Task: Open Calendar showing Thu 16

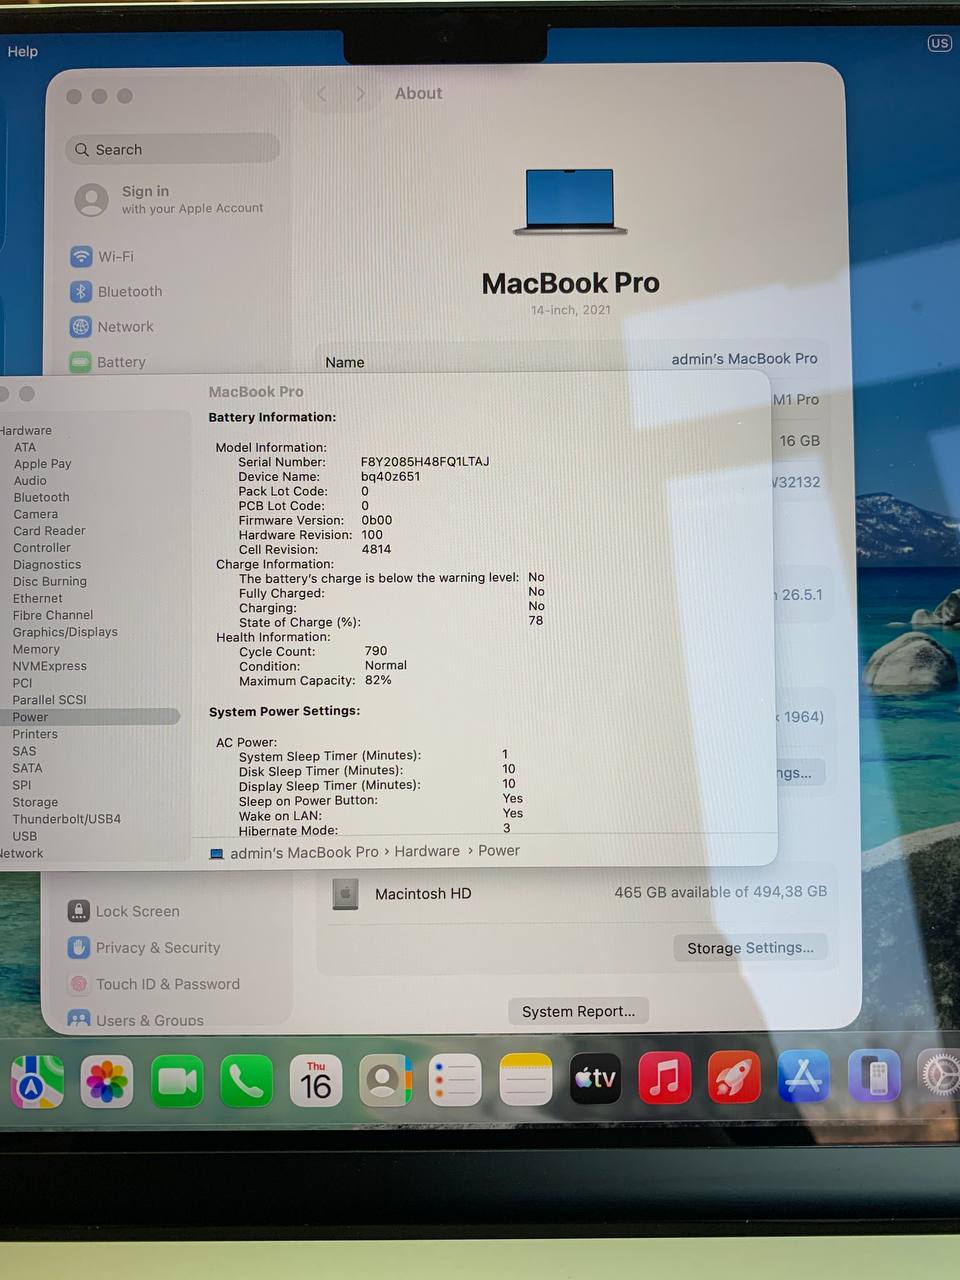Action: [x=316, y=1081]
